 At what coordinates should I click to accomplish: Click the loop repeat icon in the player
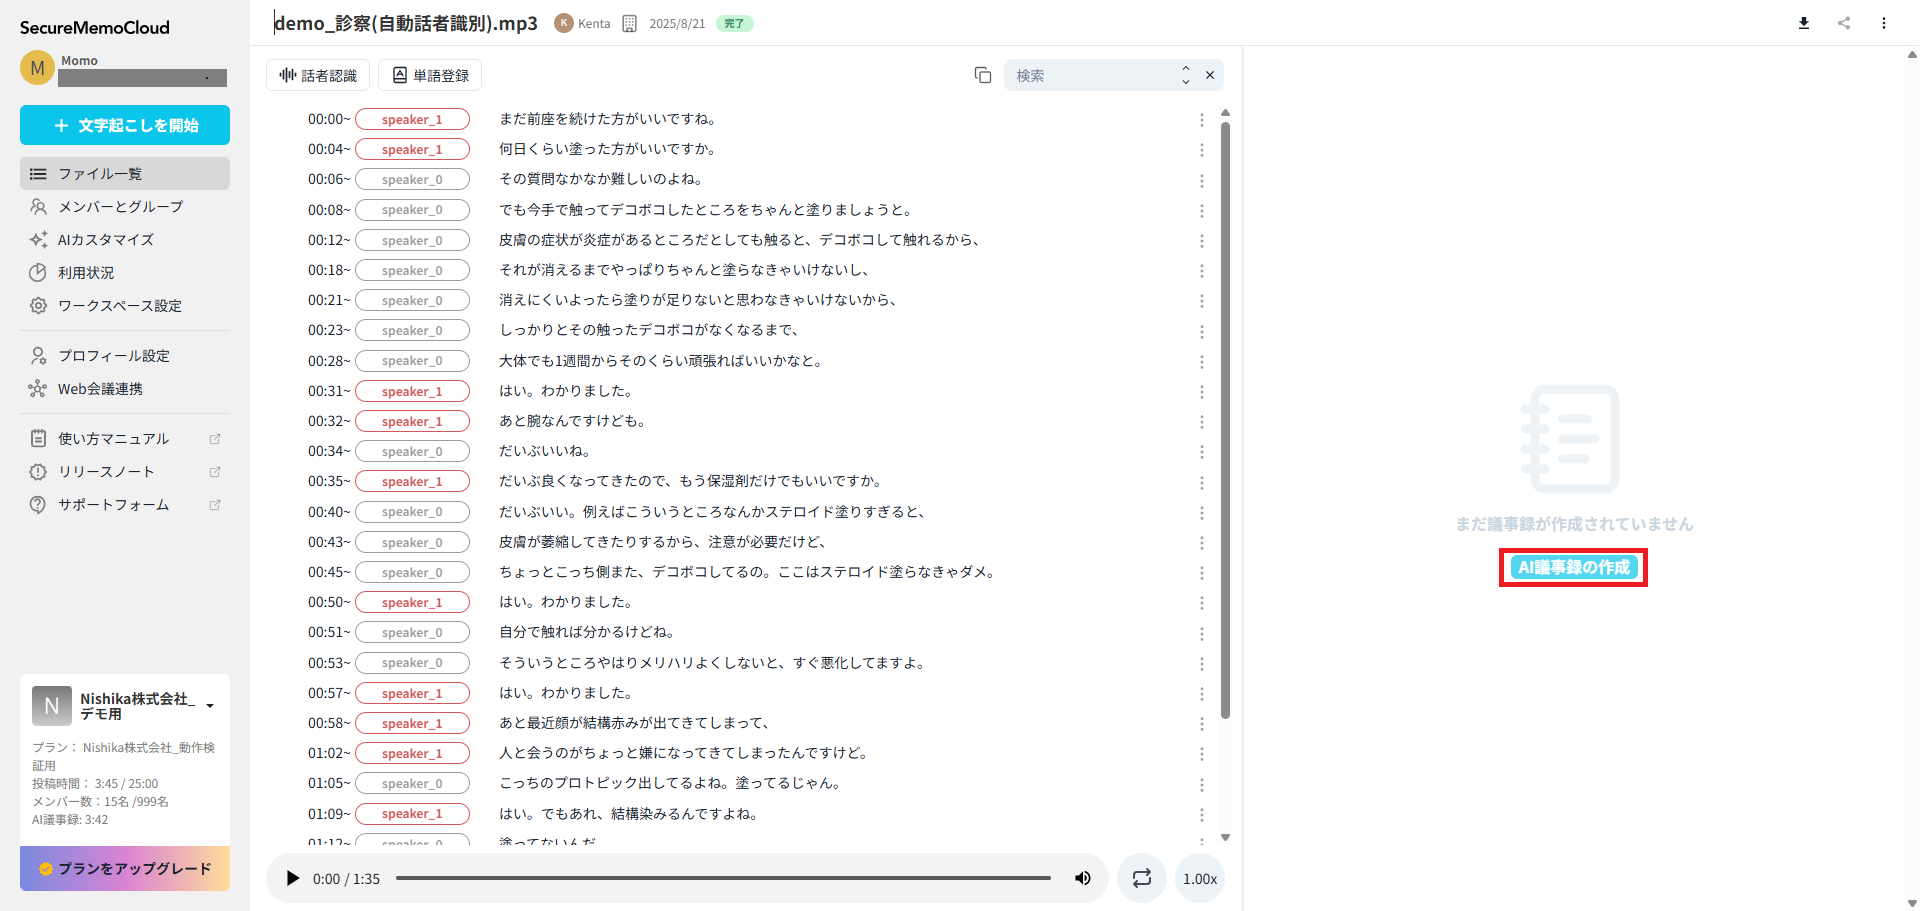(1141, 878)
